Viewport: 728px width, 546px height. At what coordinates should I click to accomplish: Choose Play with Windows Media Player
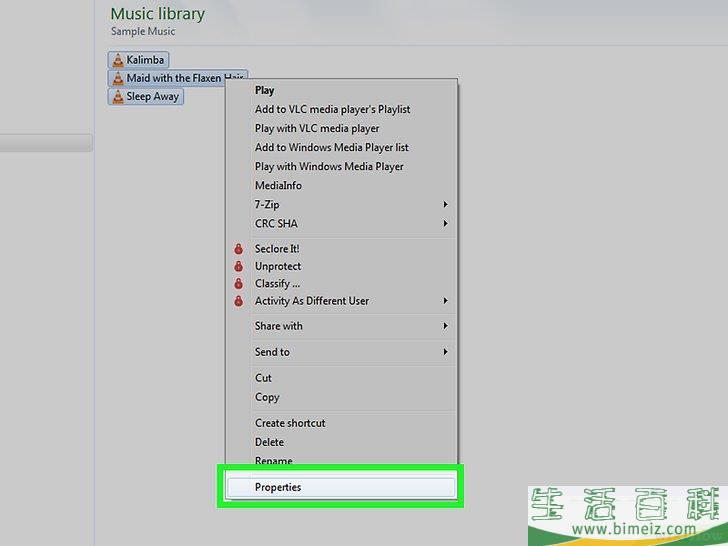point(329,166)
